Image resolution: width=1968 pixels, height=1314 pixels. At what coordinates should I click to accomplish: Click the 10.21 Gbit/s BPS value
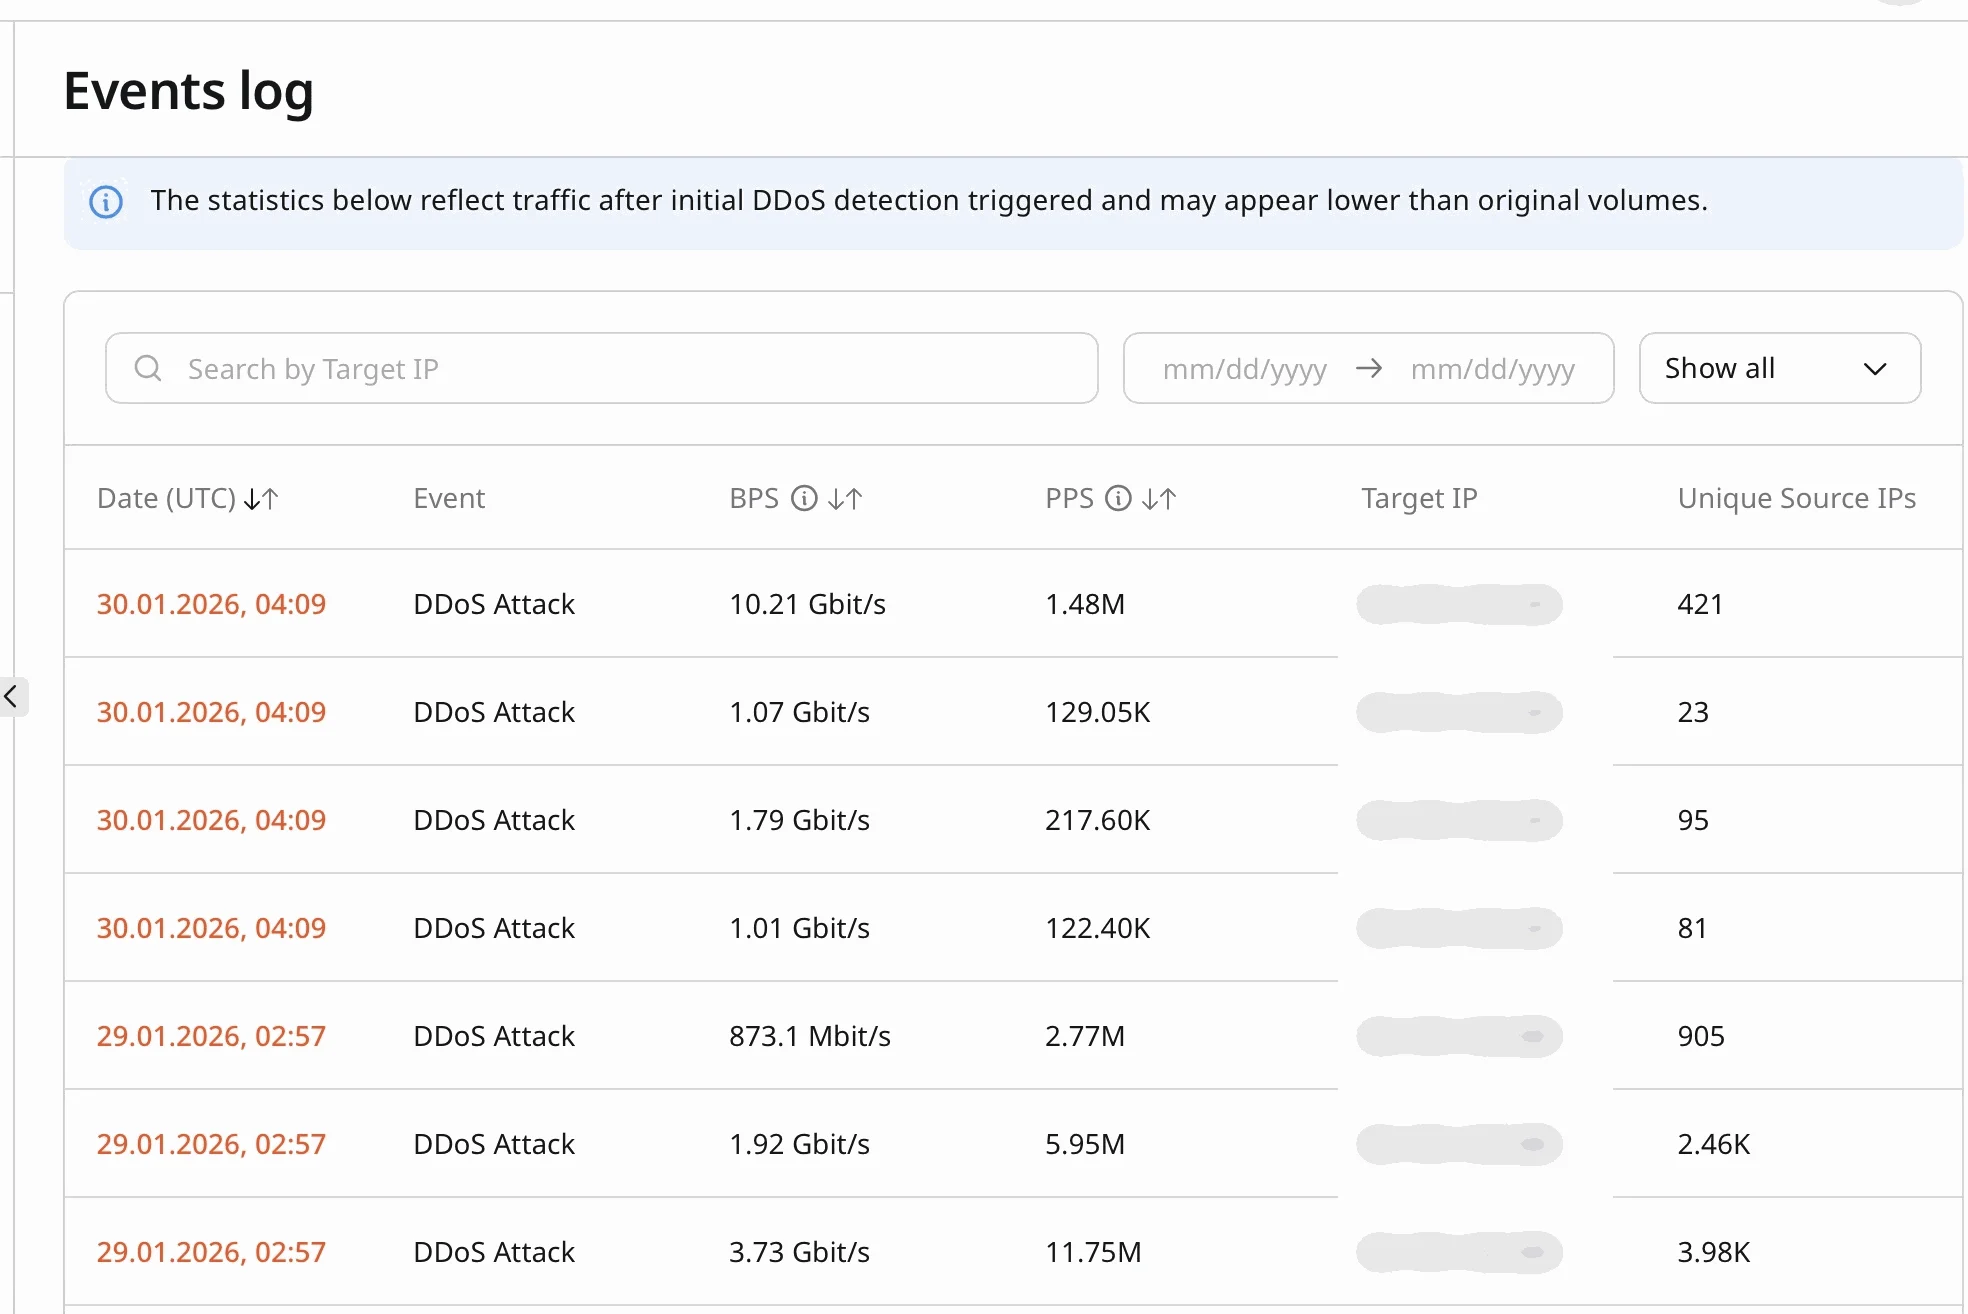[x=807, y=604]
